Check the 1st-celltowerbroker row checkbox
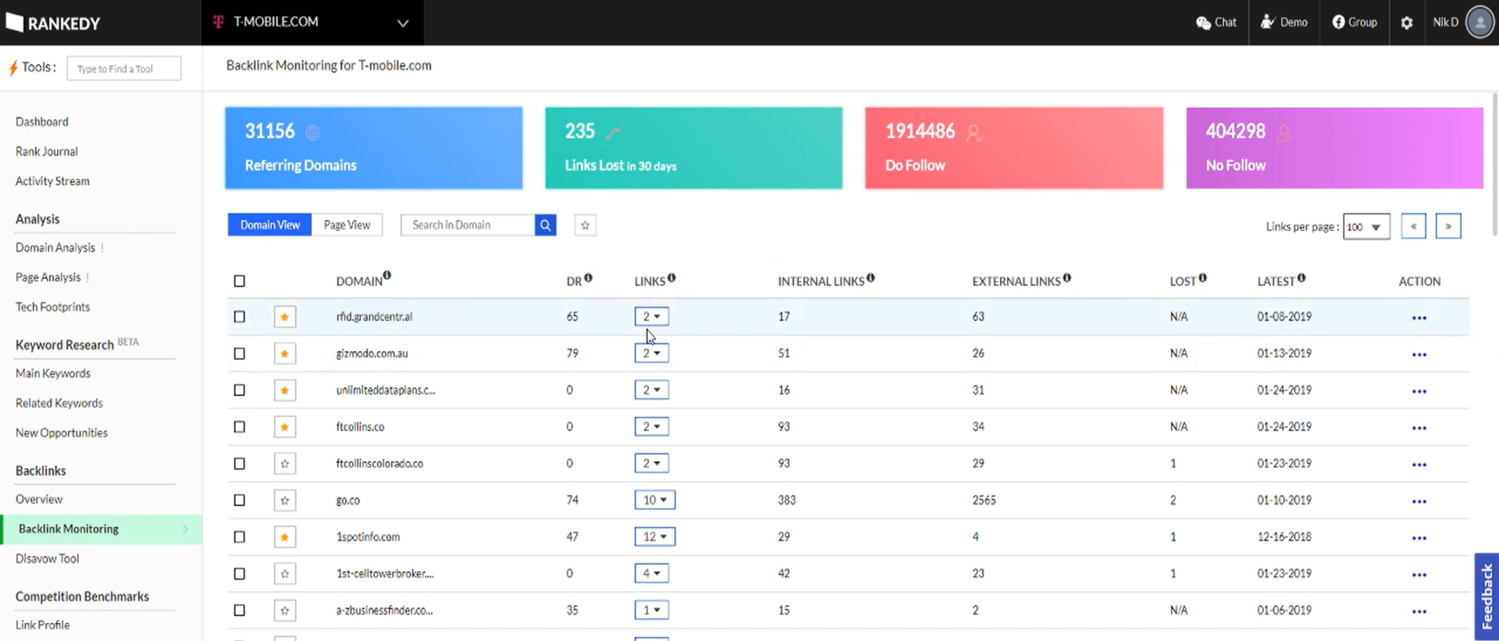Viewport: 1499px width, 641px height. tap(239, 573)
